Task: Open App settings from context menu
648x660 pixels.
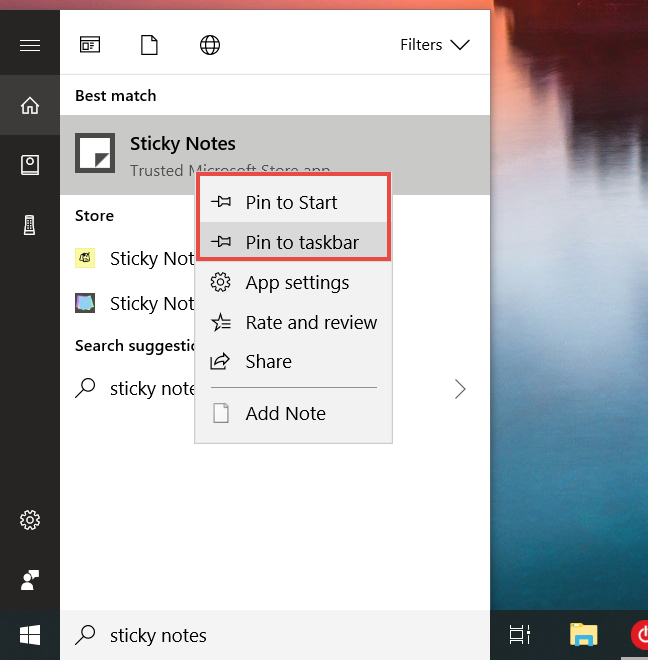Action: [x=293, y=282]
